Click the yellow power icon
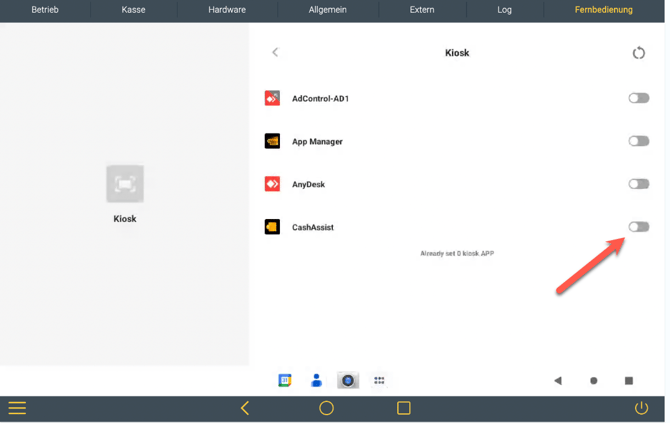 click(641, 408)
